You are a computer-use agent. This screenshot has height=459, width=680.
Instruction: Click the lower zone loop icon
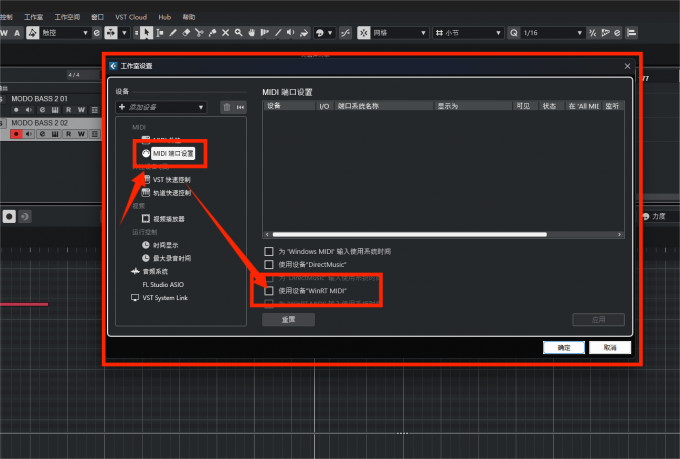point(25,216)
